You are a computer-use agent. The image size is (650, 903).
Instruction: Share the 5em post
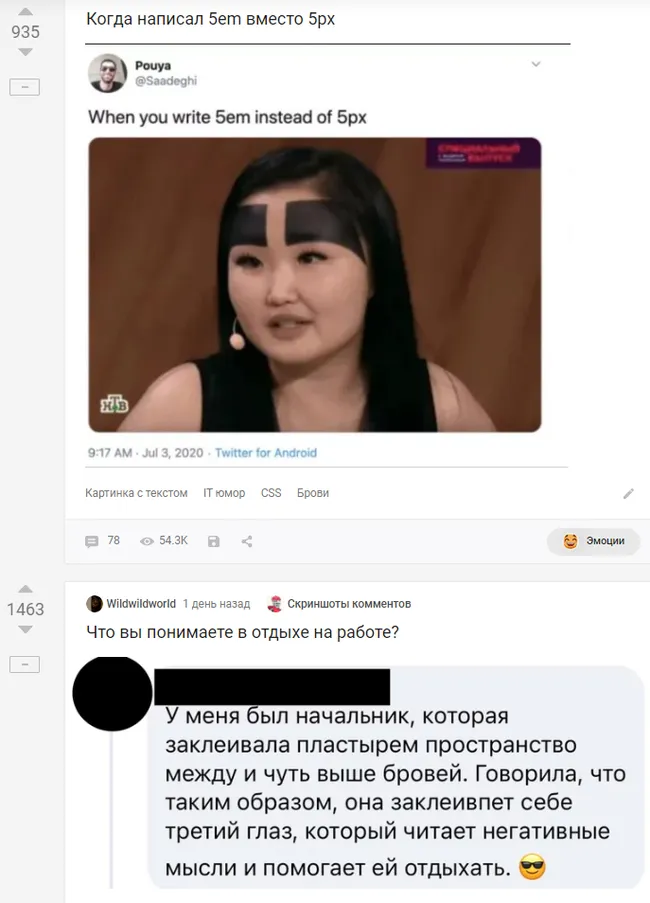coord(247,541)
